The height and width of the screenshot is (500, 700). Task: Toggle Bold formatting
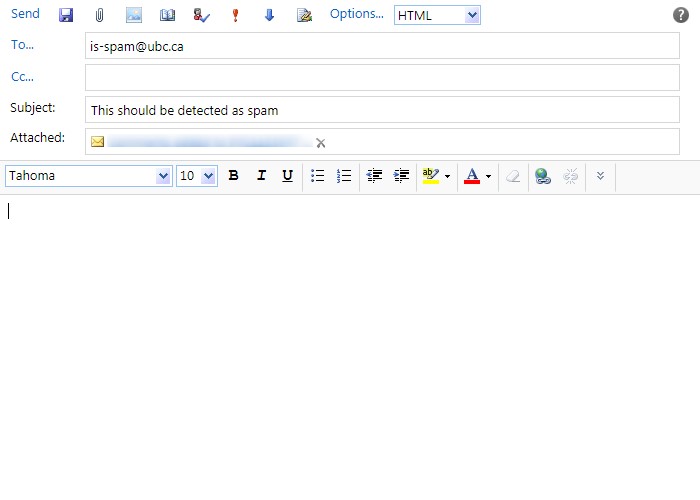click(233, 176)
